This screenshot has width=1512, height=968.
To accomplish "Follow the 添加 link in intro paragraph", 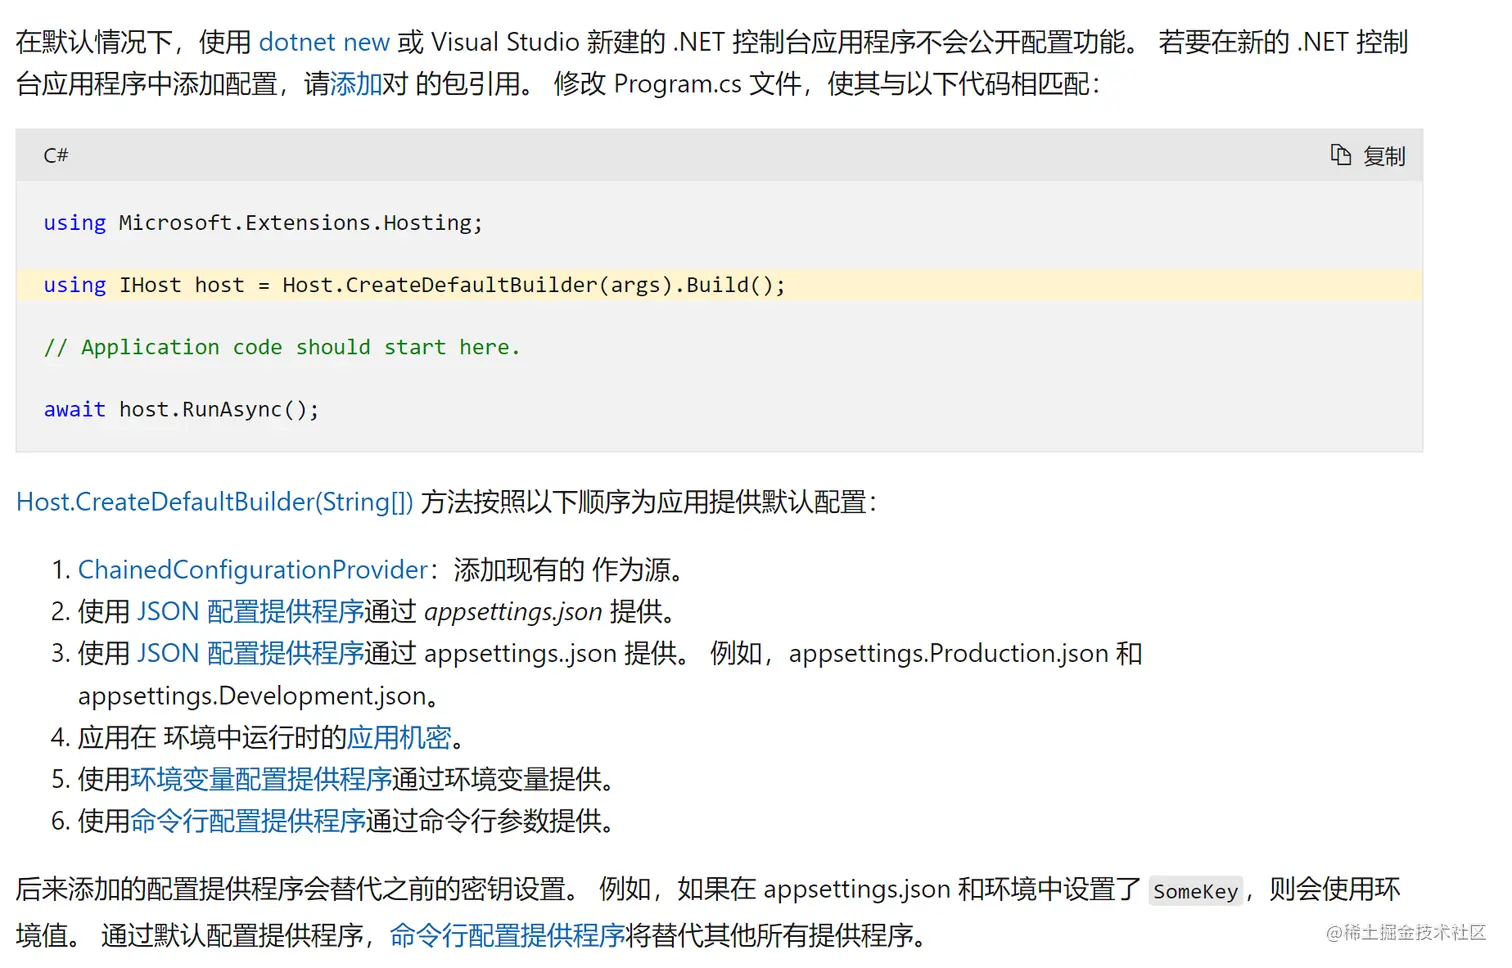I will pos(356,84).
